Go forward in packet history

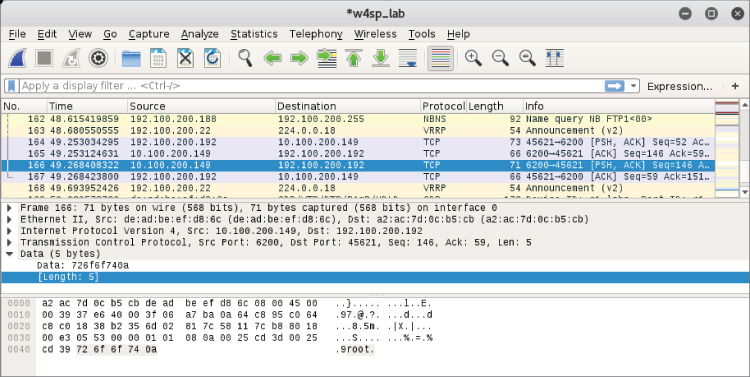299,58
